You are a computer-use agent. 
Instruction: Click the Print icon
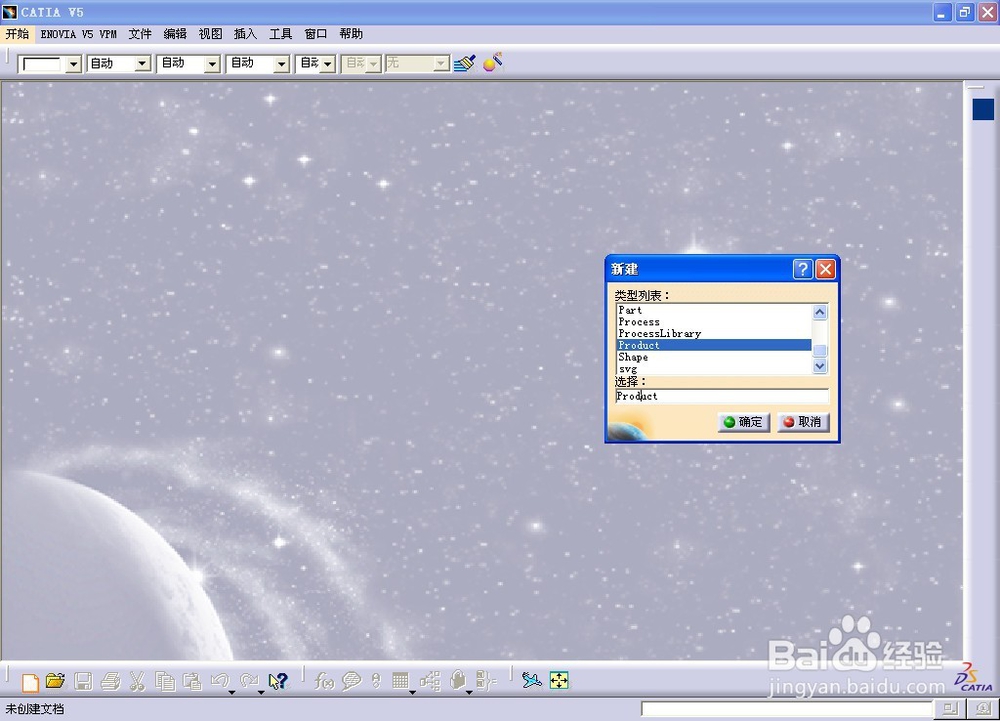click(110, 681)
